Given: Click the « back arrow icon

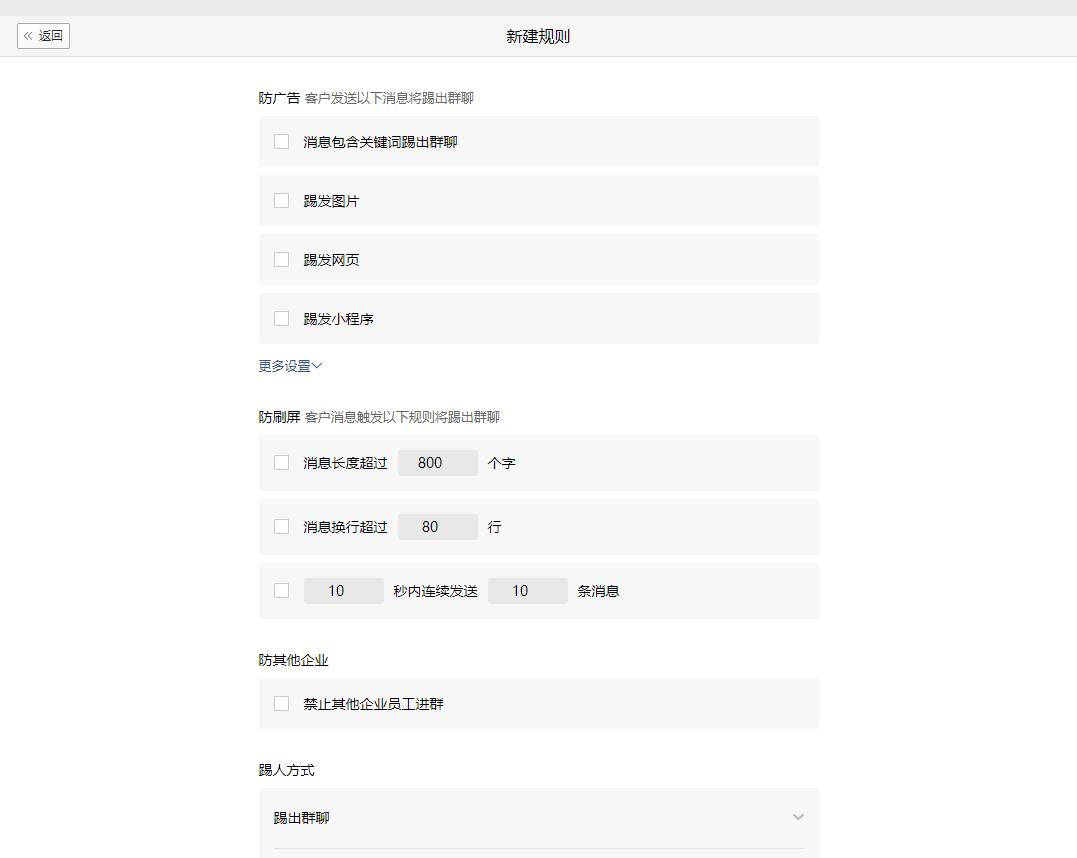Looking at the screenshot, I should click(x=30, y=35).
